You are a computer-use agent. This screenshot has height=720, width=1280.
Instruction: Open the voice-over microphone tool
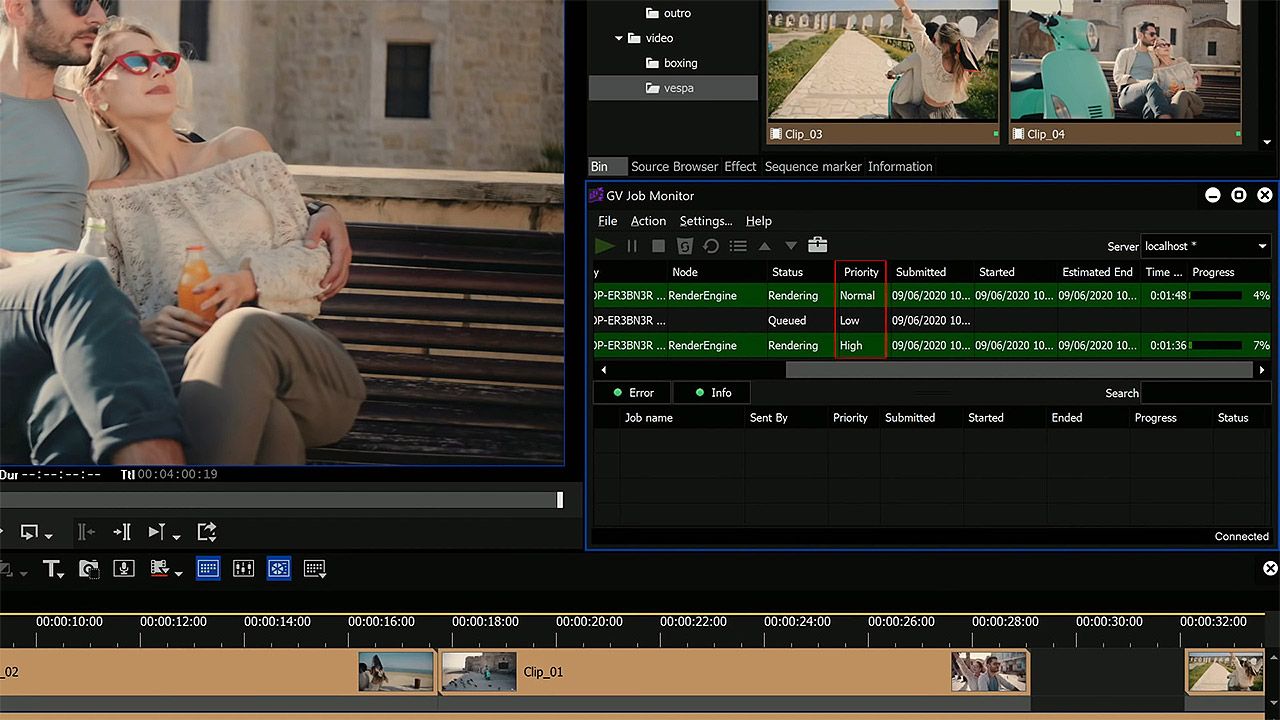point(124,569)
